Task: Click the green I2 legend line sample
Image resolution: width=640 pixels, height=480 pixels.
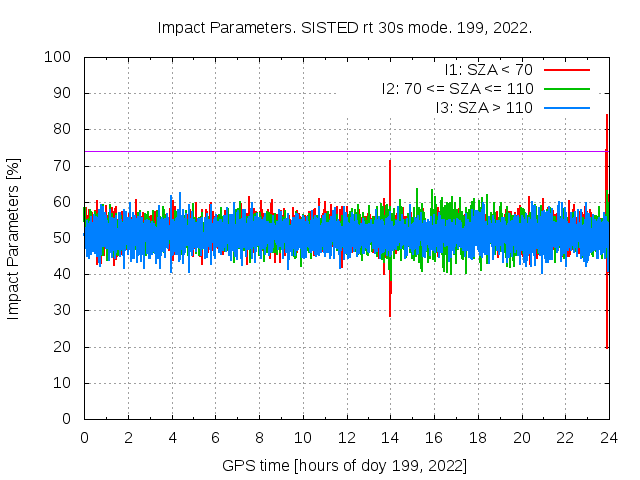Action: 565,88
